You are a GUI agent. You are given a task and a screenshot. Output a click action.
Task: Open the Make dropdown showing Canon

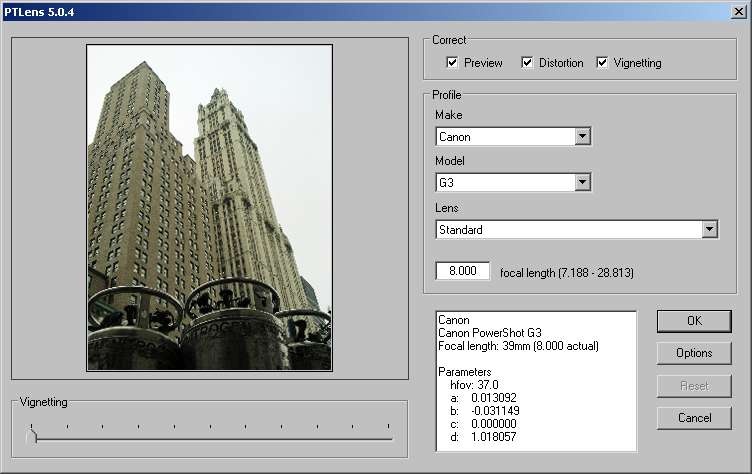pos(513,137)
